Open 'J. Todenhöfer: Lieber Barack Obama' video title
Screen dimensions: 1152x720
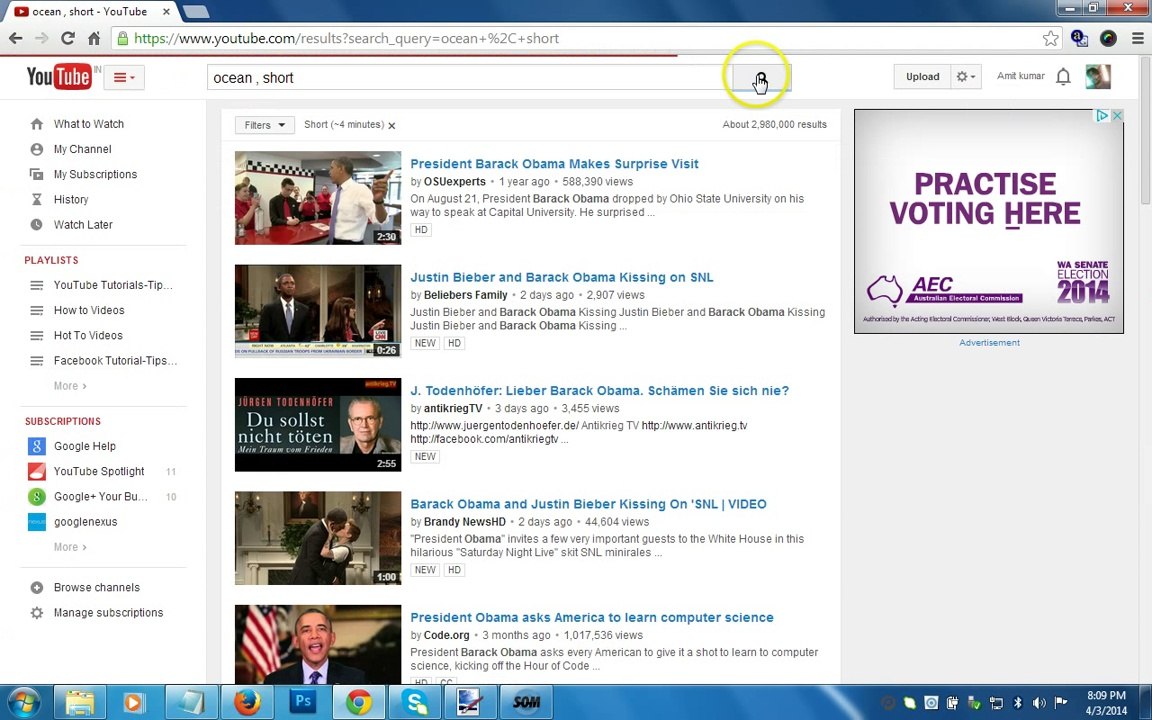click(600, 391)
